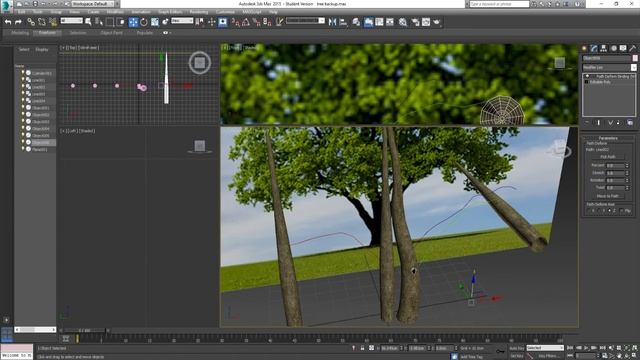Click the object color swatch
The height and width of the screenshot is (360, 640).
coord(635,58)
